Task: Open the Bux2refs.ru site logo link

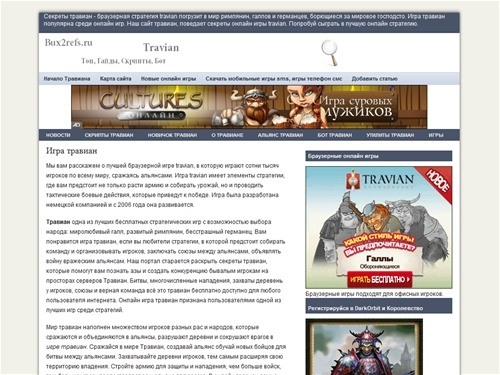Action: (69, 43)
